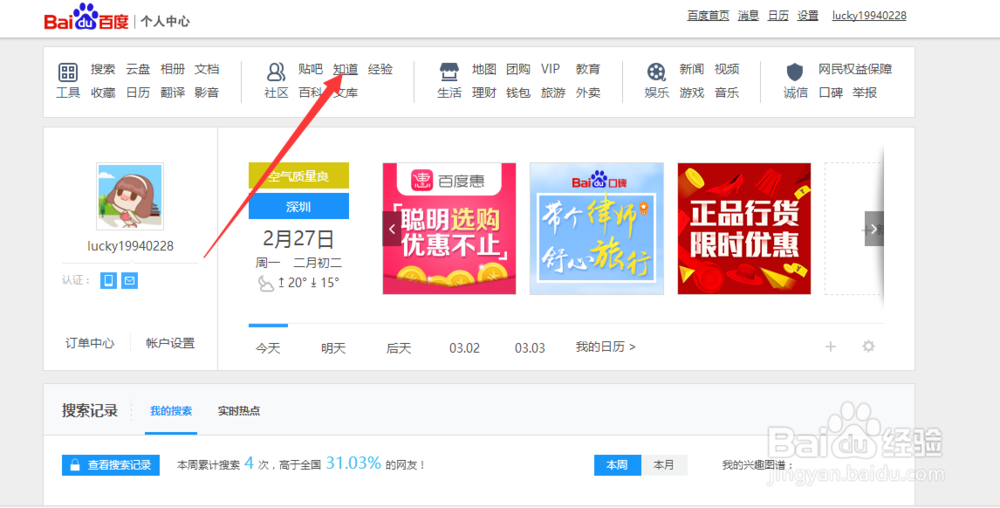The image size is (1000, 508).
Task: Click the weather moon cloud icon
Action: 265,283
